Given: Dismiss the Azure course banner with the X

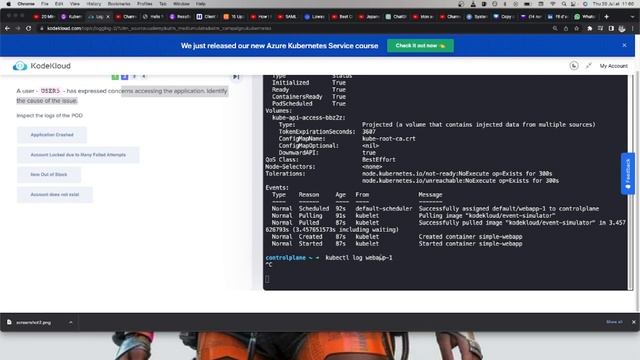Looking at the screenshot, I should 624,45.
